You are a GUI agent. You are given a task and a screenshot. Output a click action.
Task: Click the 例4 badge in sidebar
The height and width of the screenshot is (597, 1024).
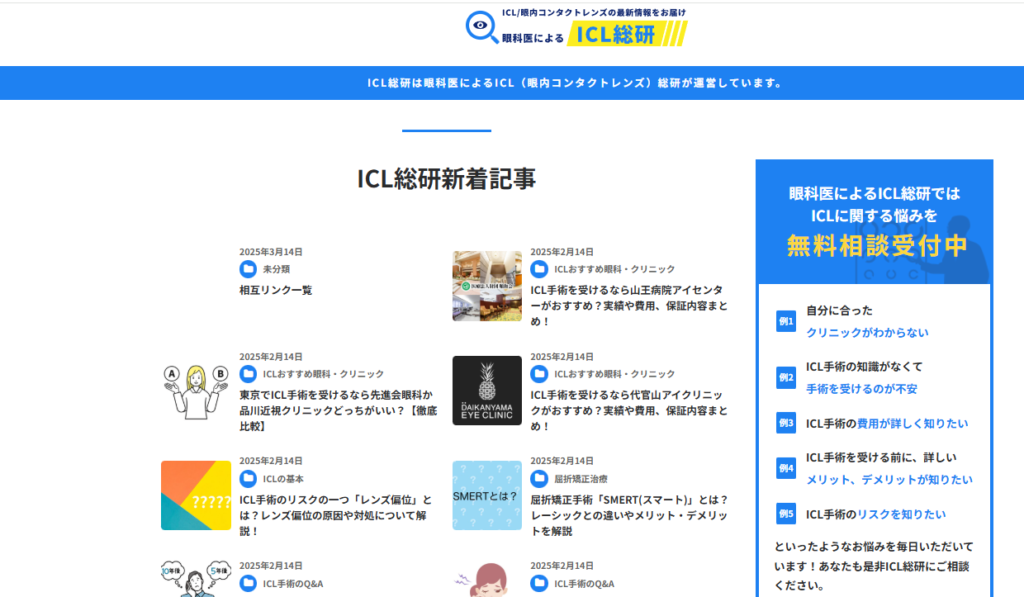pos(786,468)
